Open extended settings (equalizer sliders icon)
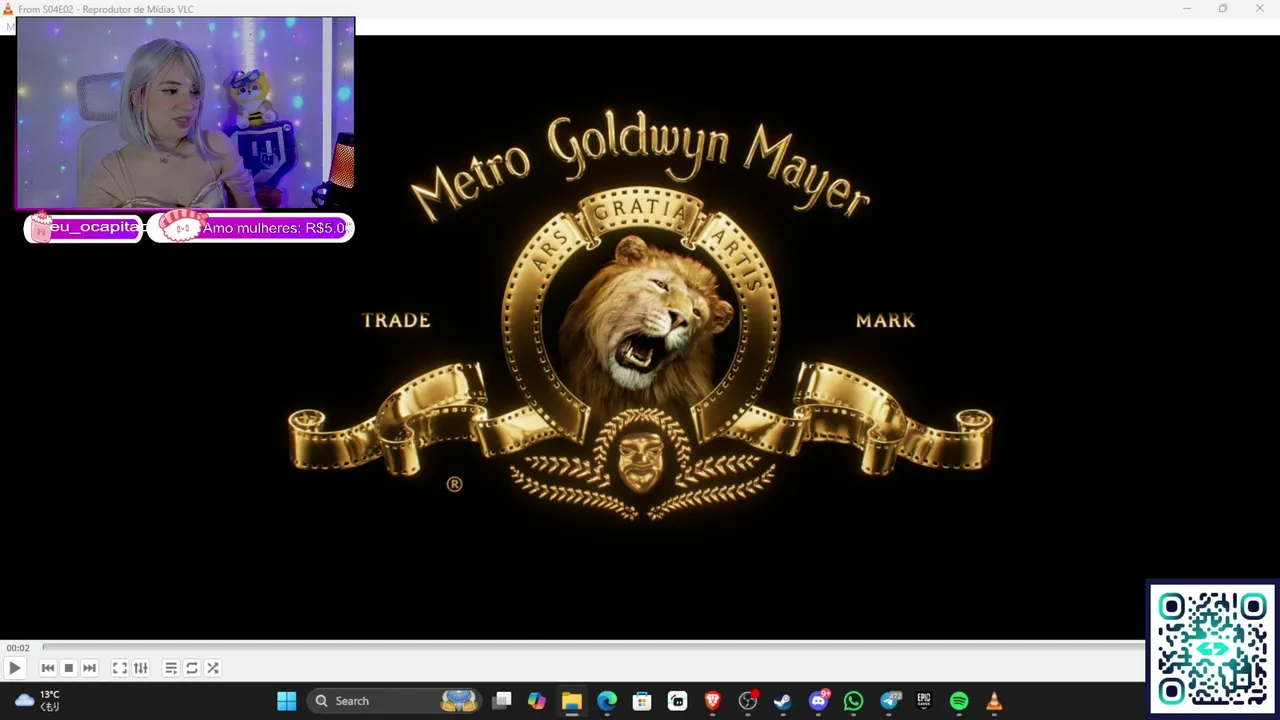 (140, 668)
